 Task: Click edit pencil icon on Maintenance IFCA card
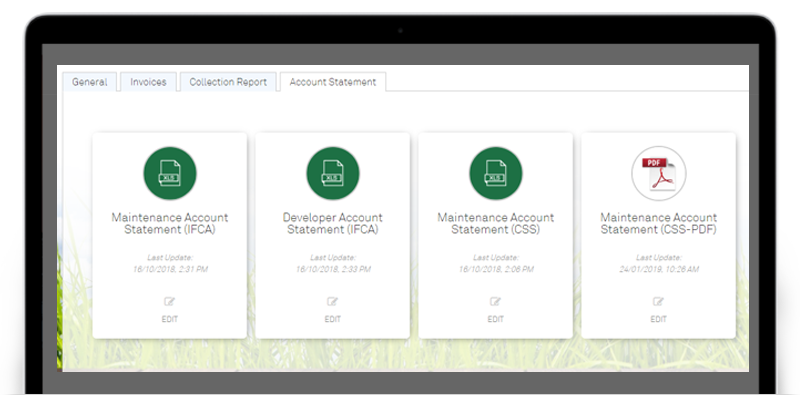(x=169, y=302)
